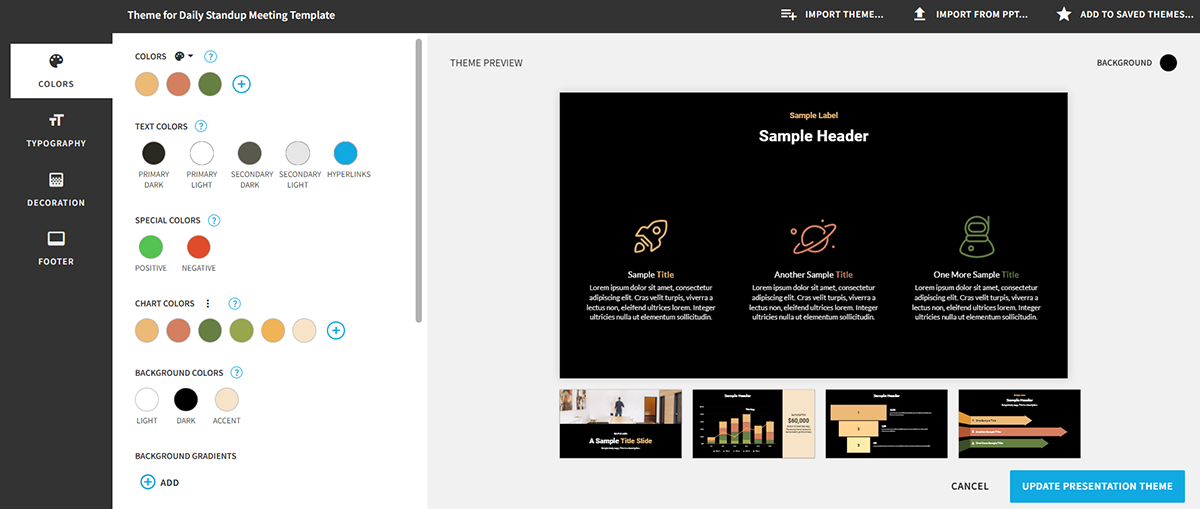
Task: Open the Decoration tab
Action: pos(56,188)
